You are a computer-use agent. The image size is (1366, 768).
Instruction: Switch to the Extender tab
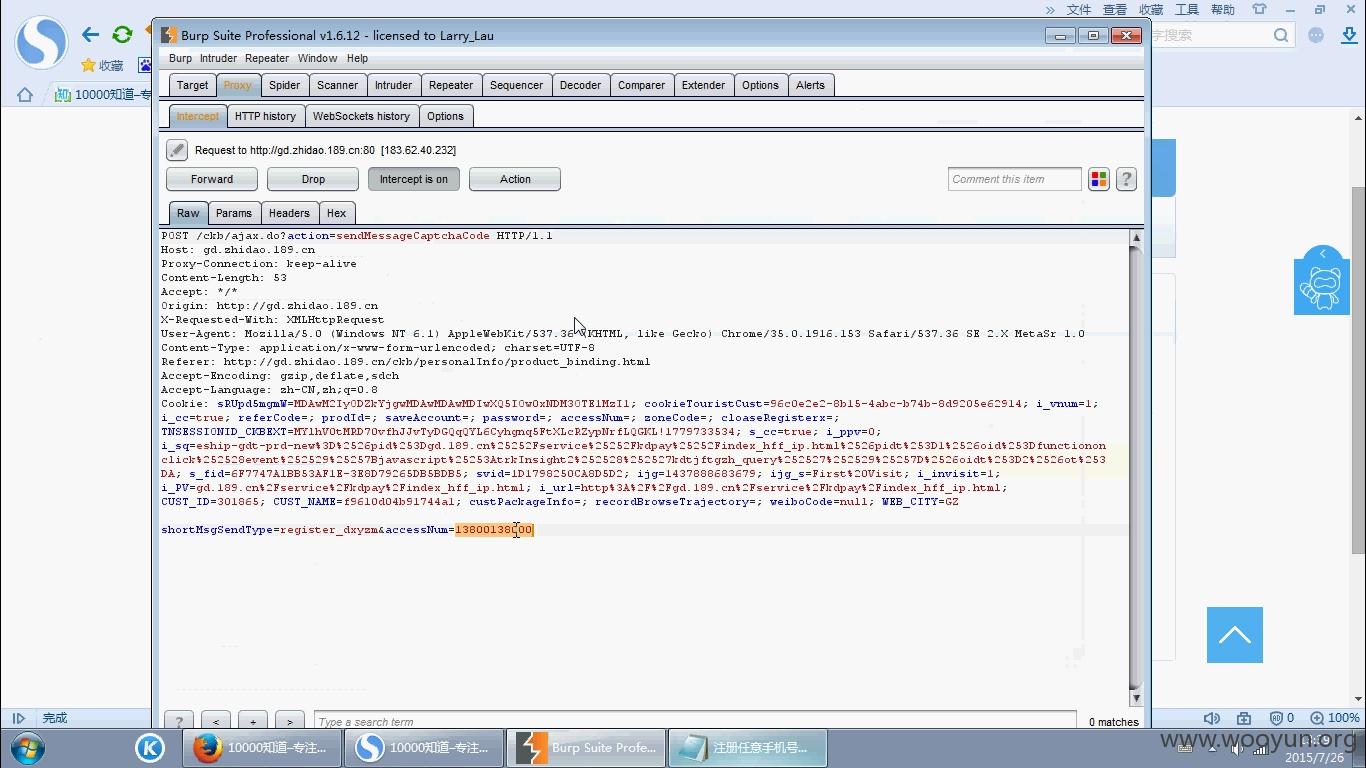pyautogui.click(x=703, y=85)
